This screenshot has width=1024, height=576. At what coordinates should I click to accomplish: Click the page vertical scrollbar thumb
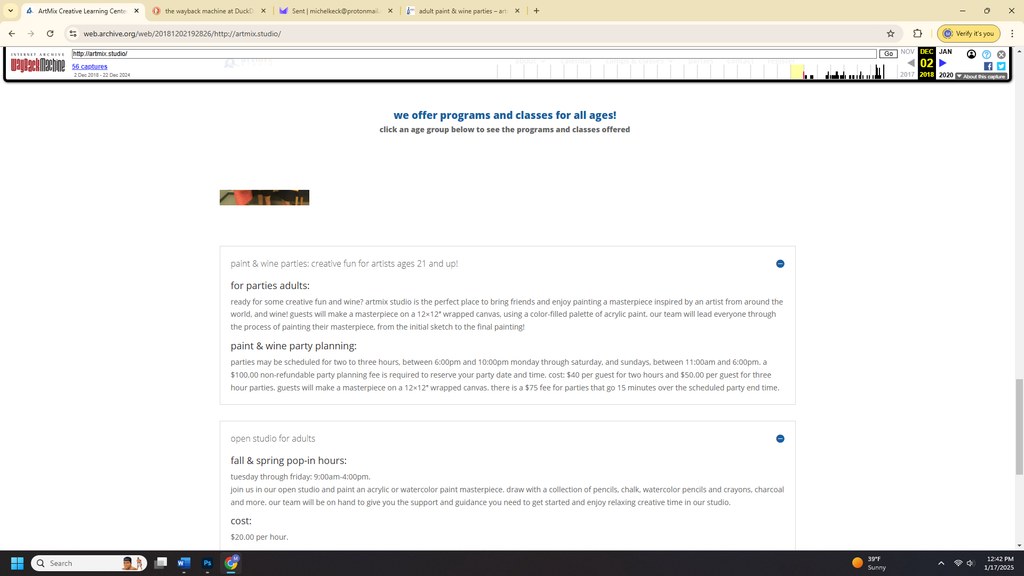pos(1019,426)
